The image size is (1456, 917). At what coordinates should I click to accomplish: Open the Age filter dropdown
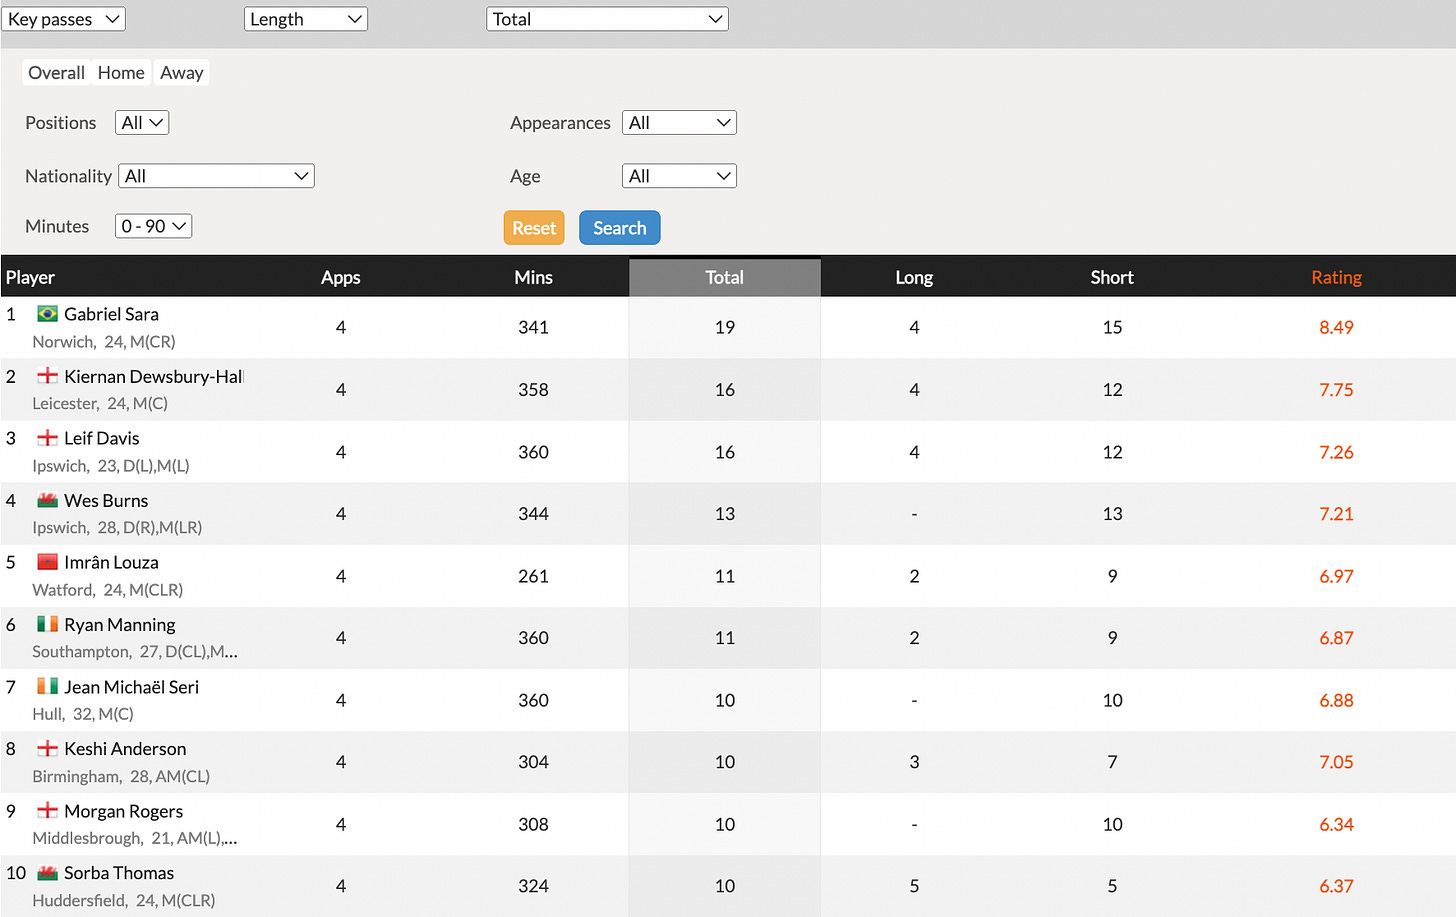679,176
